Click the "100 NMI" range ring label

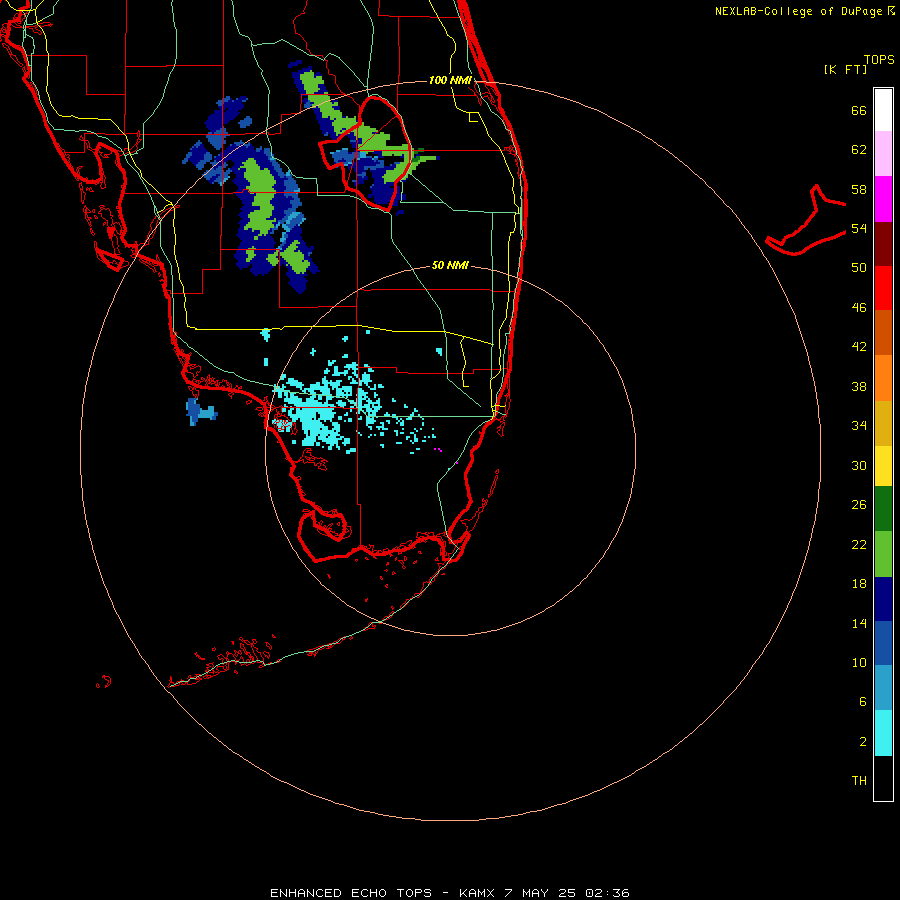[450, 80]
